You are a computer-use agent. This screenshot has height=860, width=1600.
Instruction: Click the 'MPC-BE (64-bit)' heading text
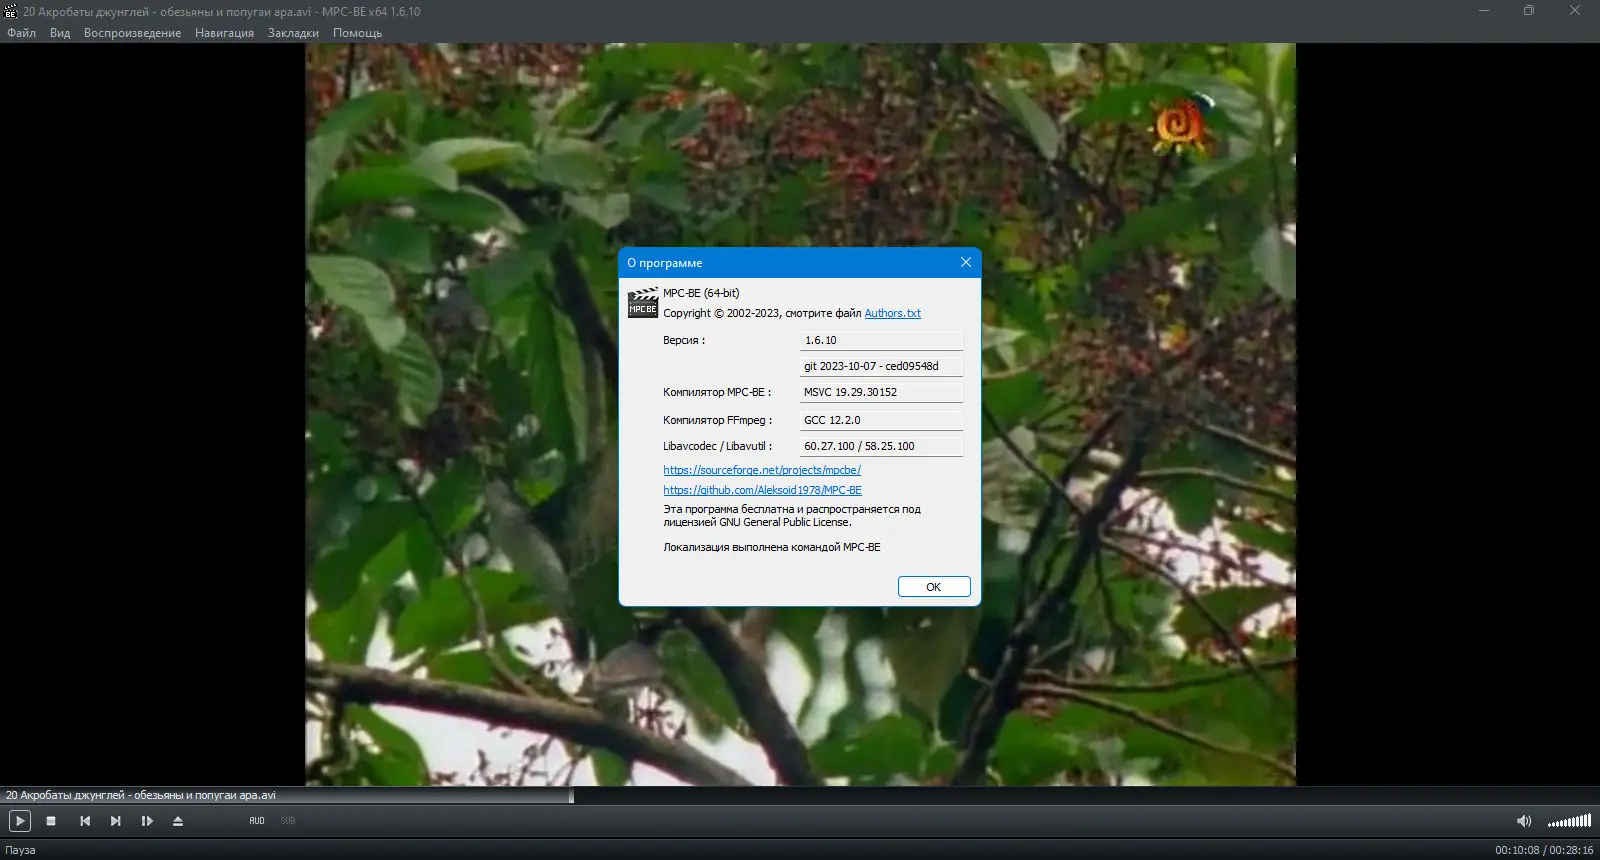point(701,293)
